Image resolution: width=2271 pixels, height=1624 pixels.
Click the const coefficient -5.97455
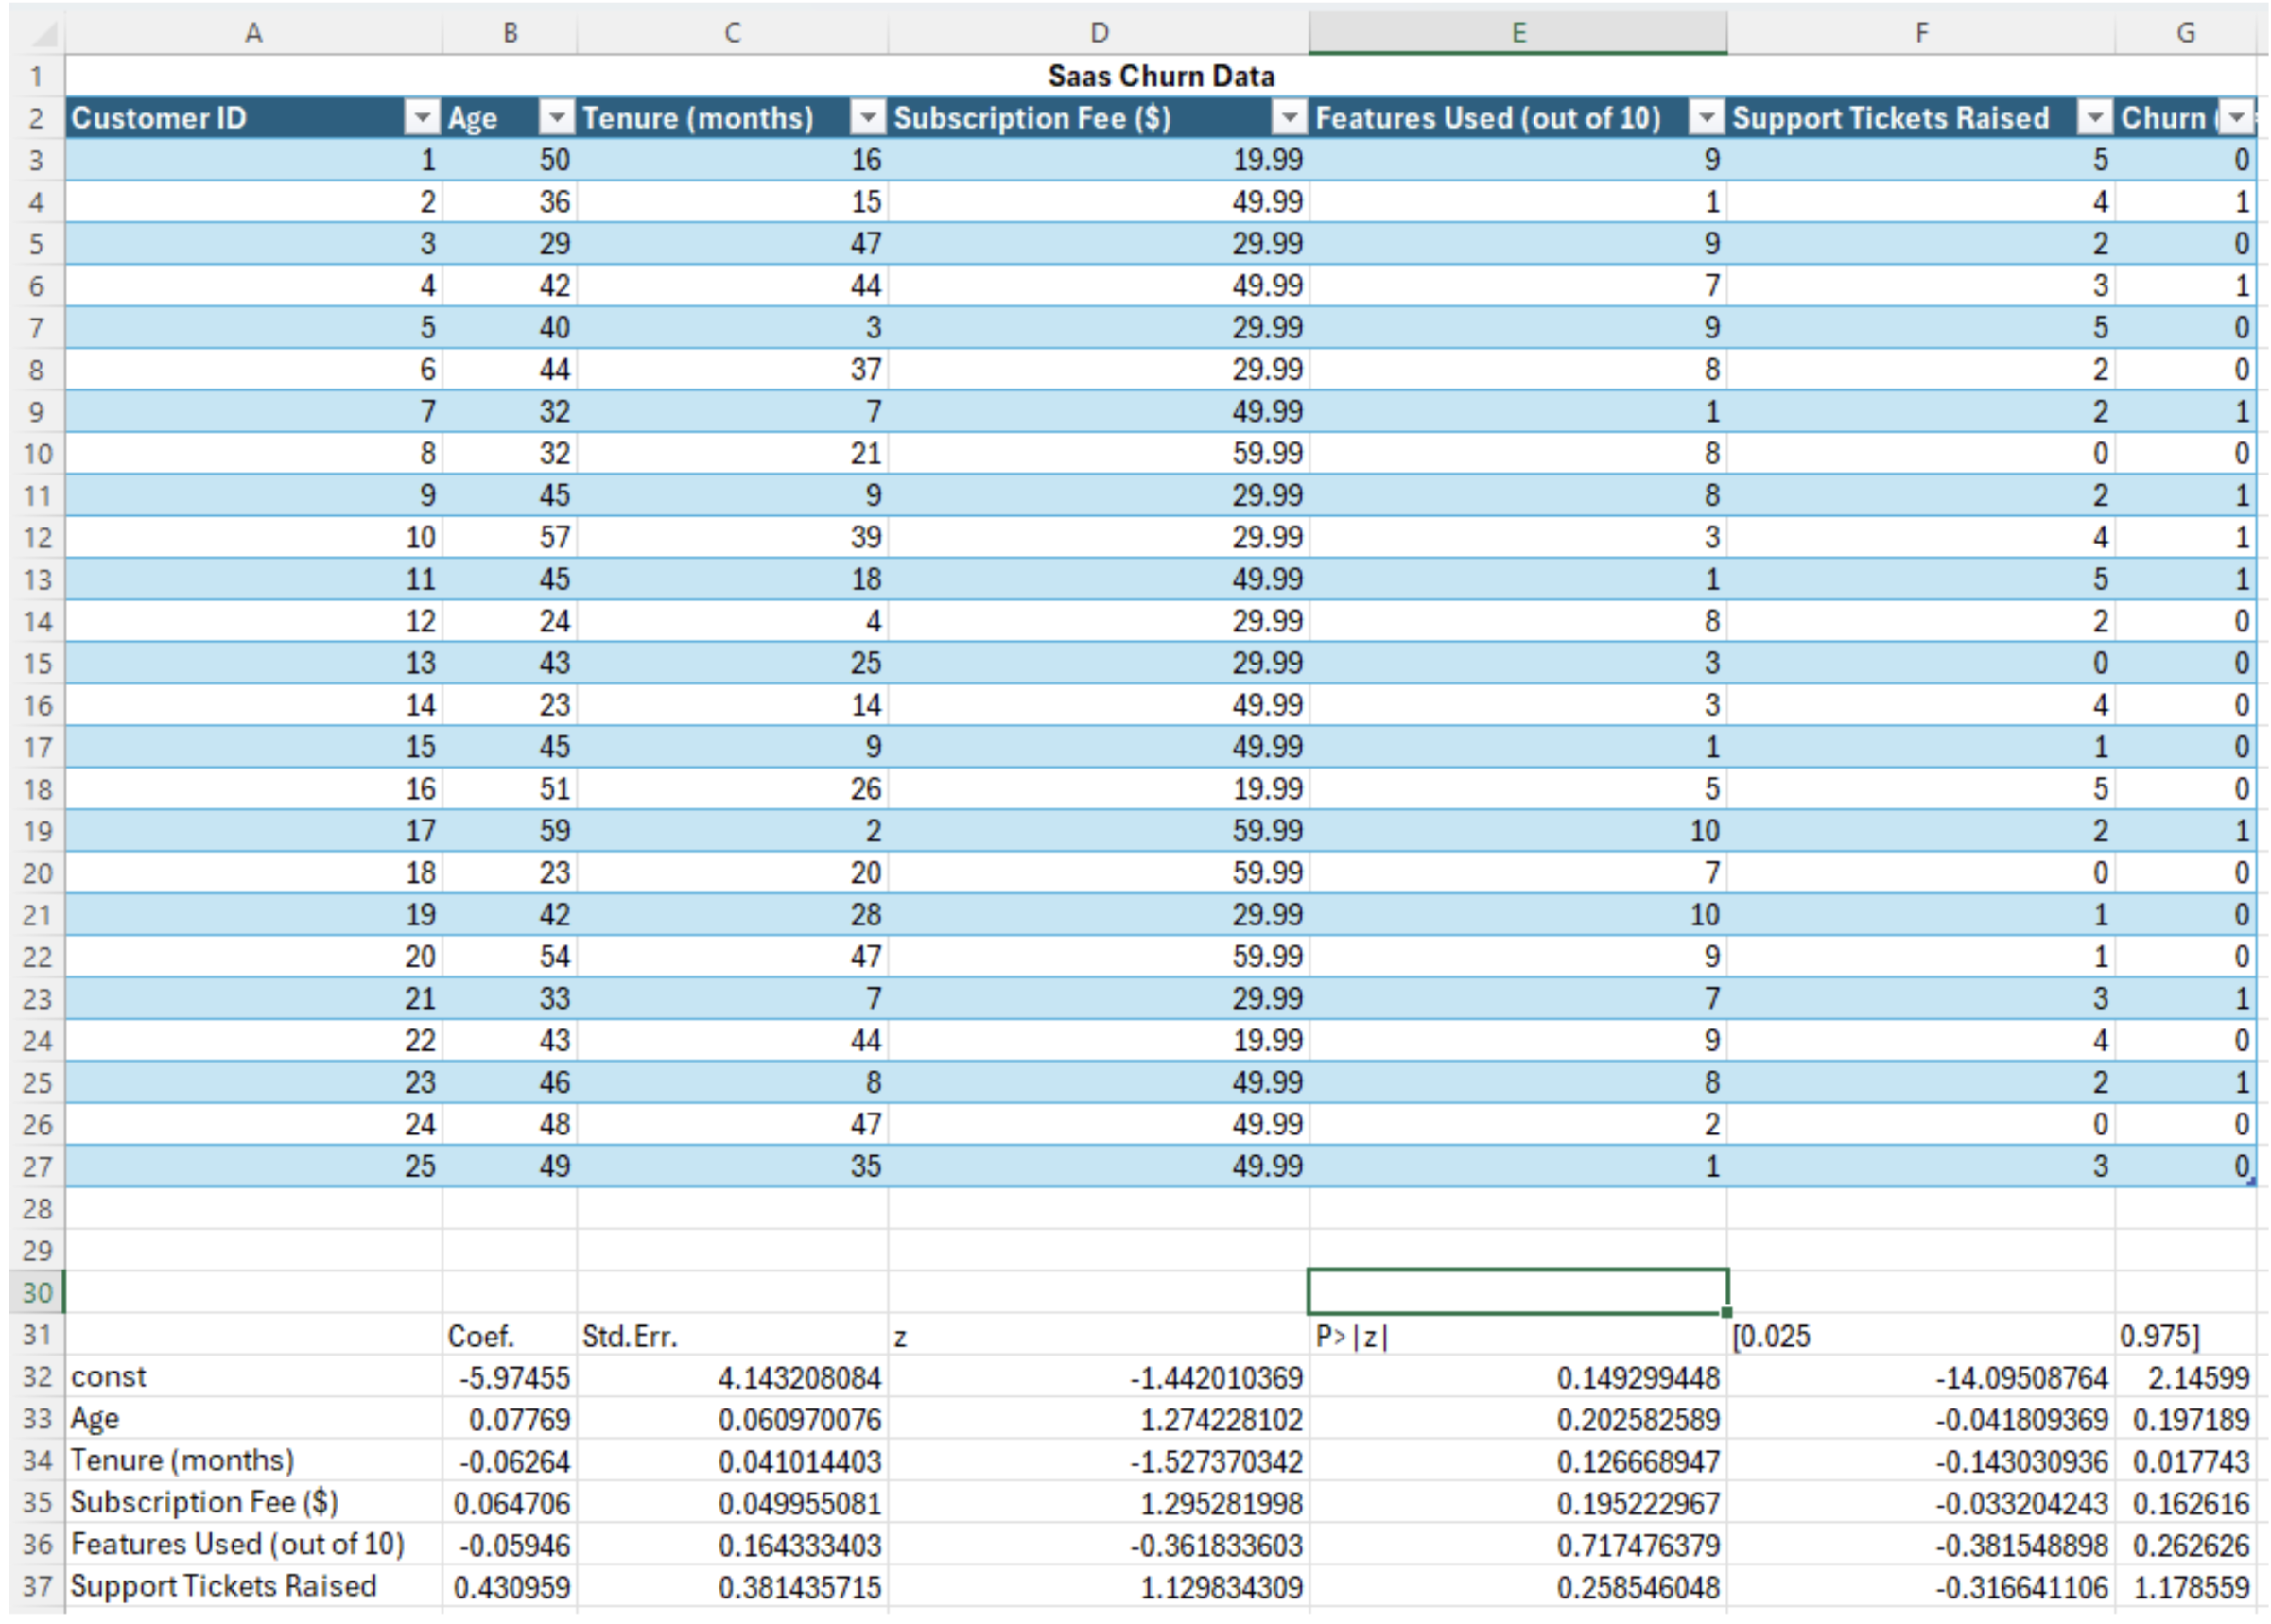pyautogui.click(x=510, y=1378)
